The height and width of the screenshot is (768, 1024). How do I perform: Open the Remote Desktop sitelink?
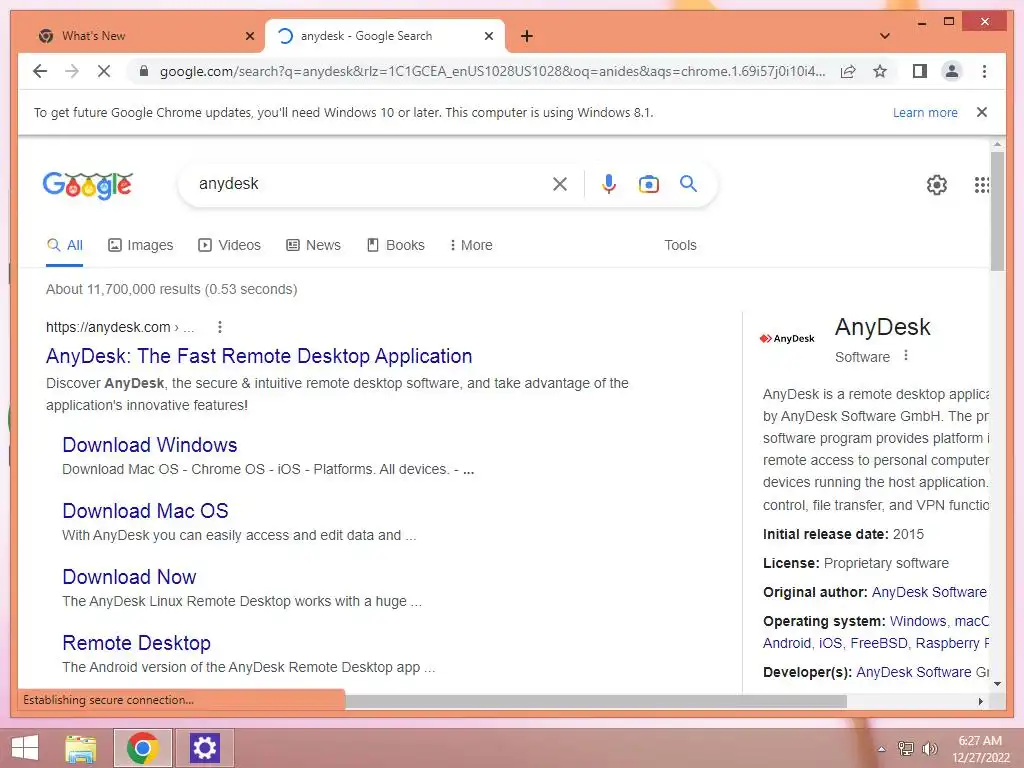coord(136,643)
